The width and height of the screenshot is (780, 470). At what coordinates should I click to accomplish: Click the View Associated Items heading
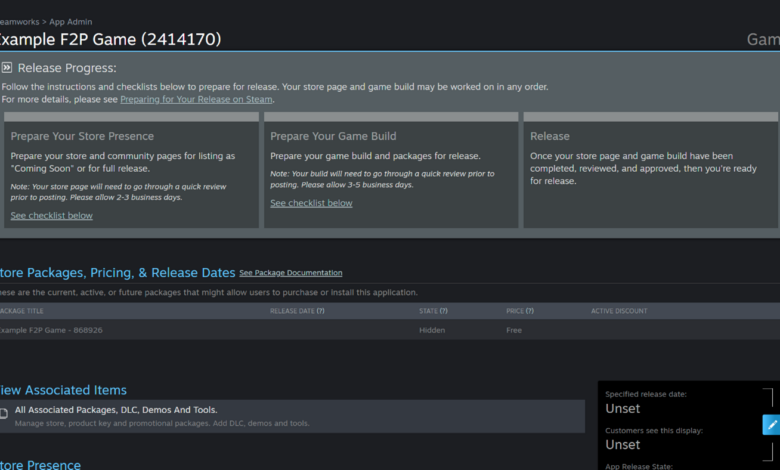(x=63, y=390)
